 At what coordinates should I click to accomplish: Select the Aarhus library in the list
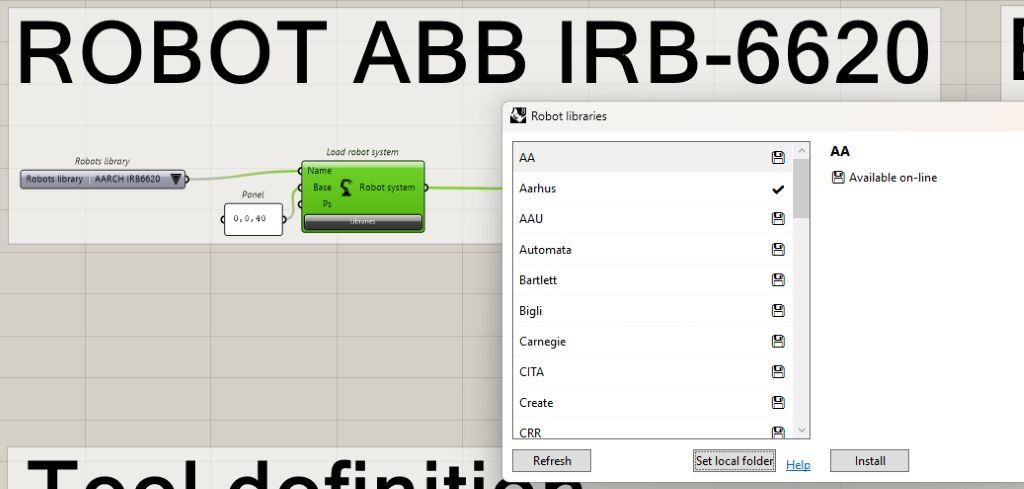pyautogui.click(x=652, y=188)
